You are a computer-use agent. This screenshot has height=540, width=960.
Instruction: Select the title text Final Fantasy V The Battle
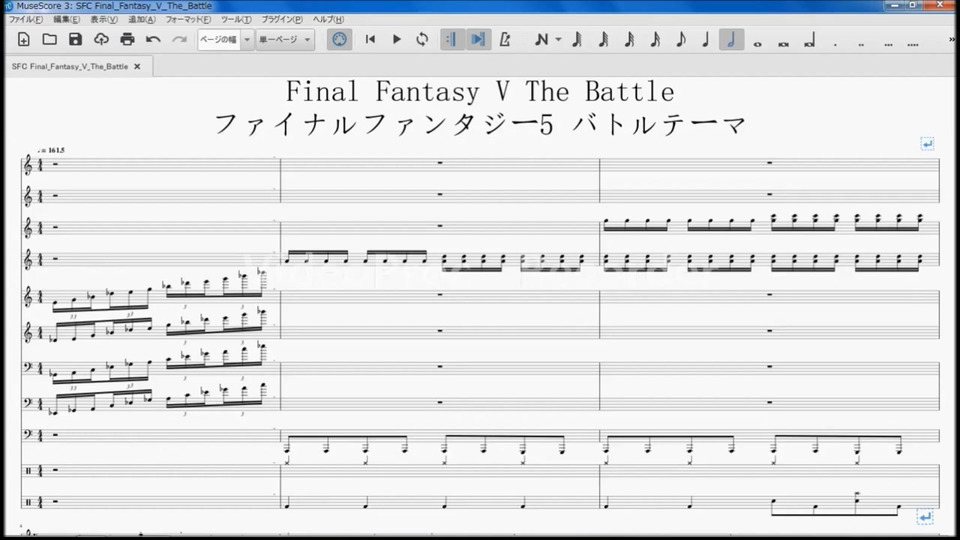[x=480, y=92]
